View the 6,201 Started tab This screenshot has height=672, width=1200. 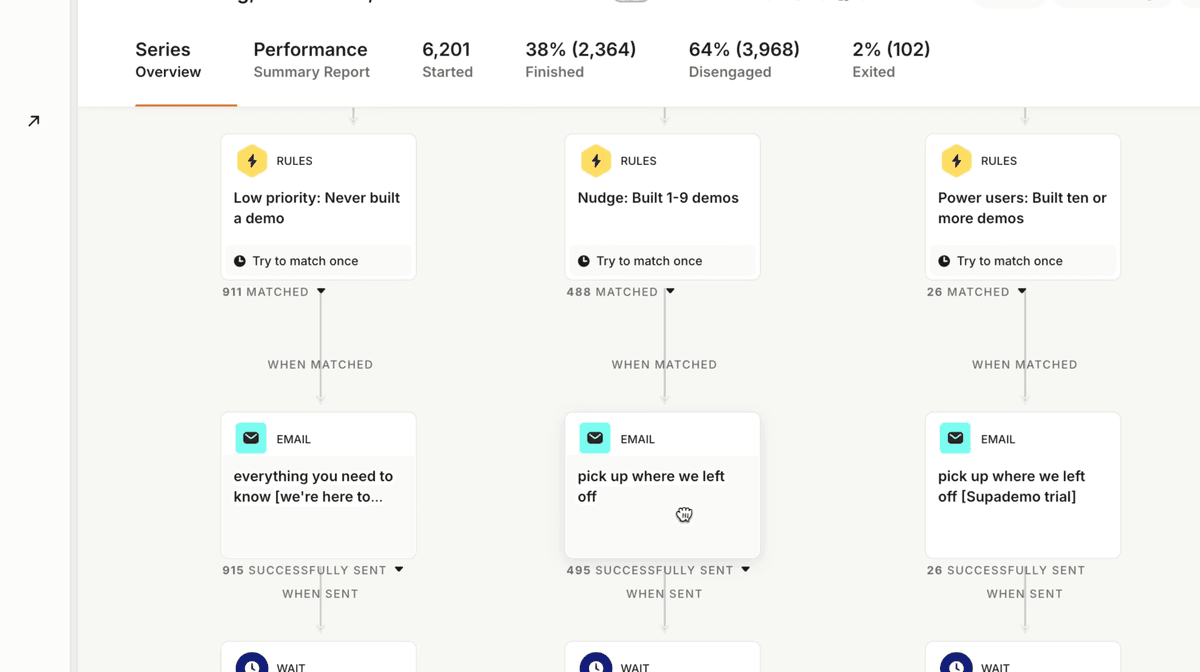pyautogui.click(x=447, y=60)
